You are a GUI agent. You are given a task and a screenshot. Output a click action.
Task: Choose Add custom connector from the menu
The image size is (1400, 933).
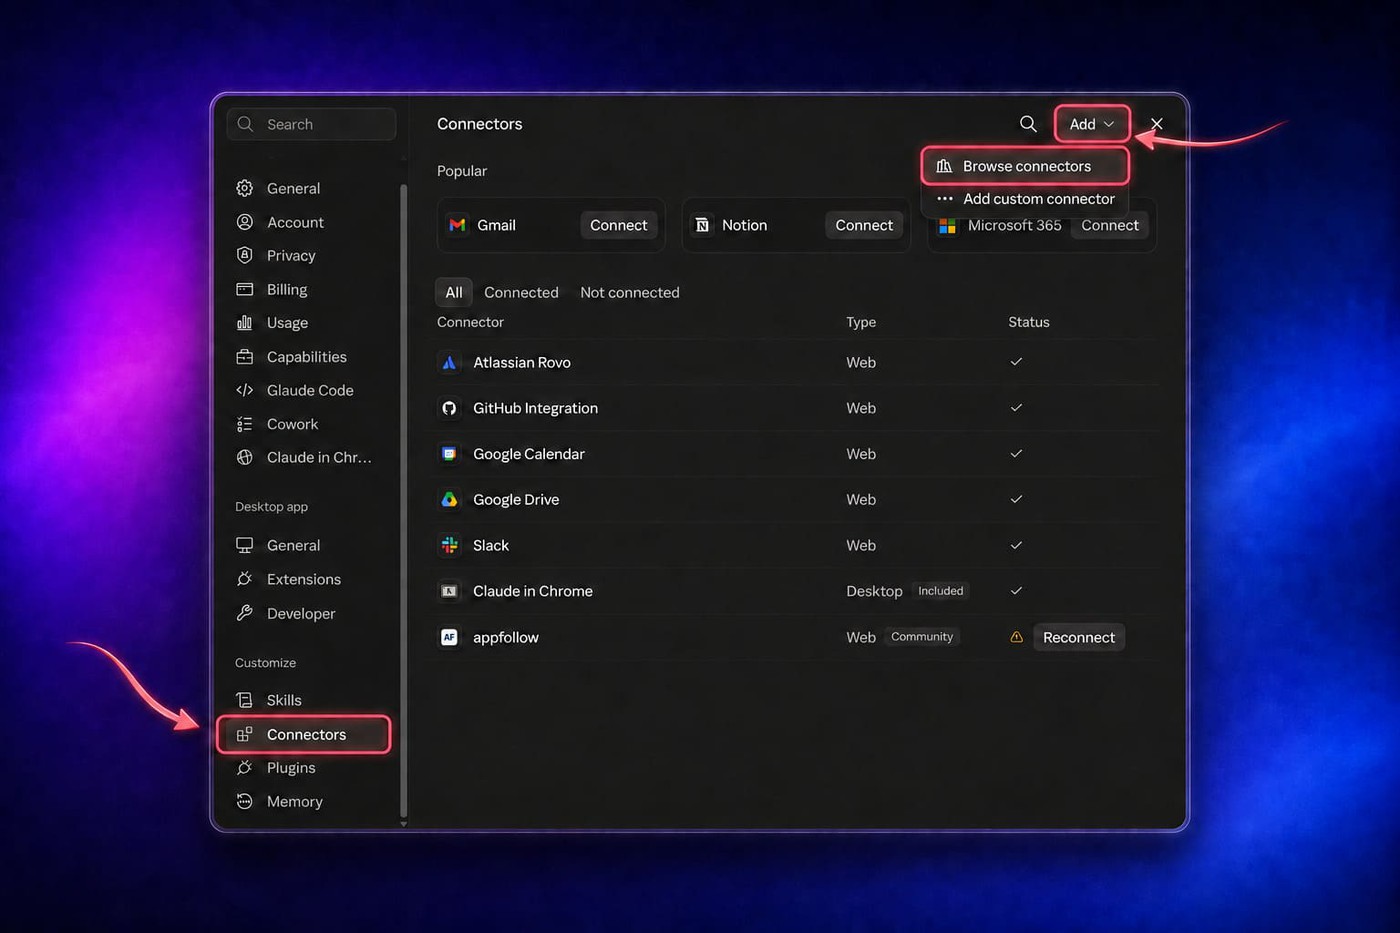click(1025, 199)
